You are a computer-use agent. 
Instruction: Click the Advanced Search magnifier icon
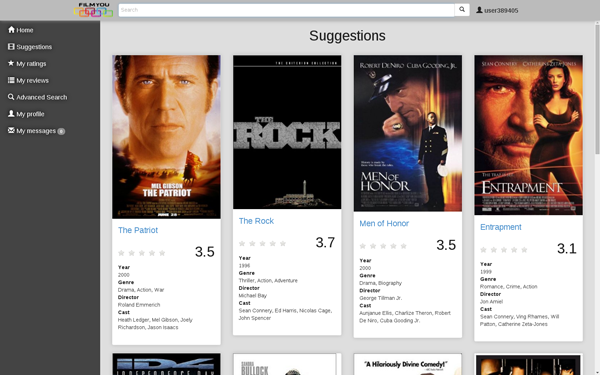coord(11,97)
